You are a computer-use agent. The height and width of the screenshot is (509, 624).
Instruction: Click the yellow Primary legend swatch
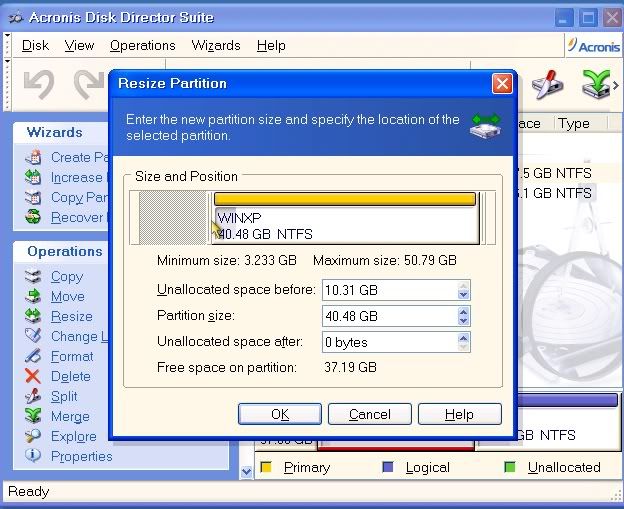point(265,467)
